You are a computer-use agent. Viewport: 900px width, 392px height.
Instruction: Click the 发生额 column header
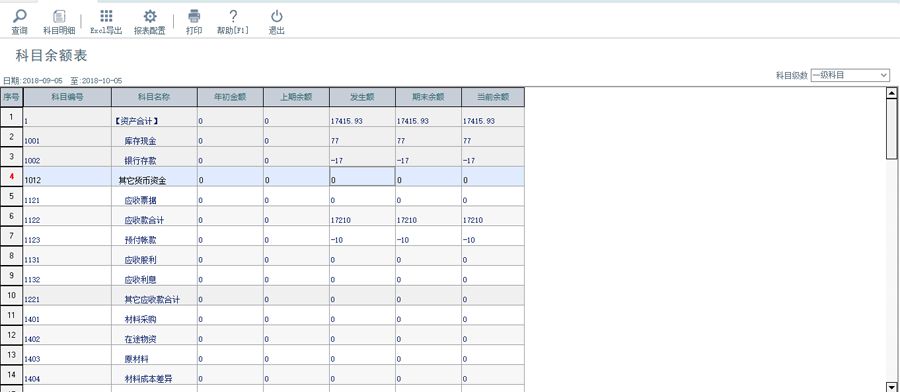tap(362, 97)
